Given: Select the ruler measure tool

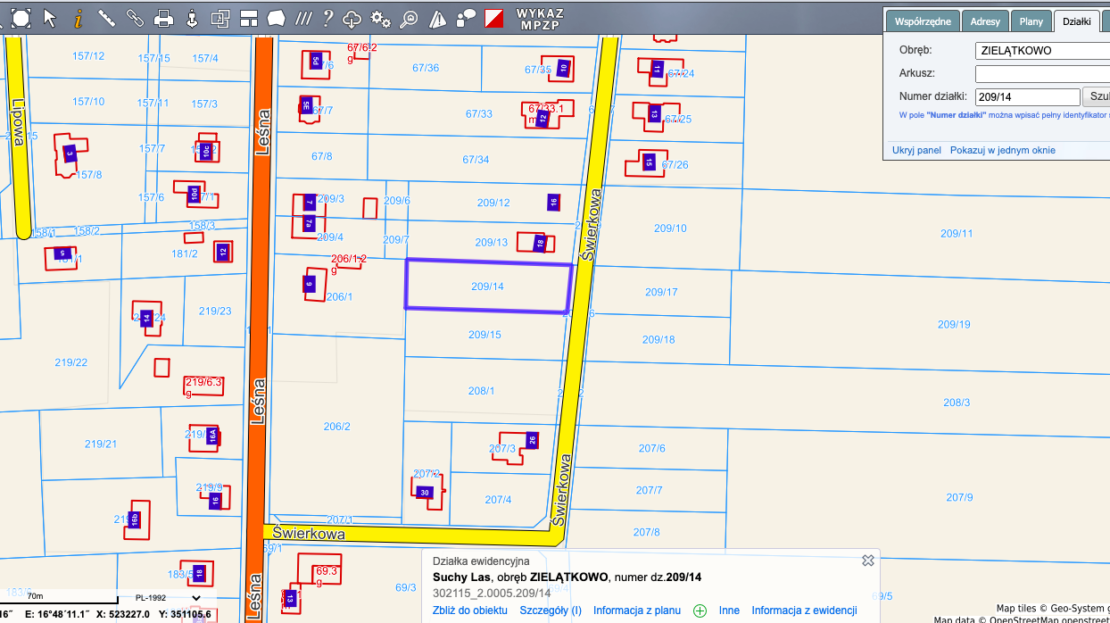Looking at the screenshot, I should (106, 18).
